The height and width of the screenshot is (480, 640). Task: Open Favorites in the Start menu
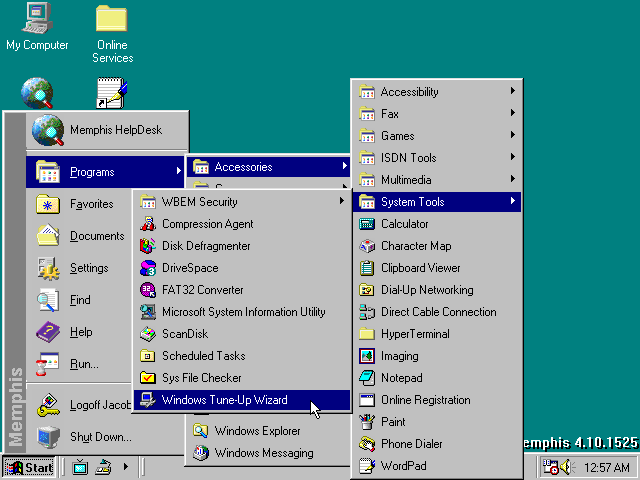pos(80,204)
